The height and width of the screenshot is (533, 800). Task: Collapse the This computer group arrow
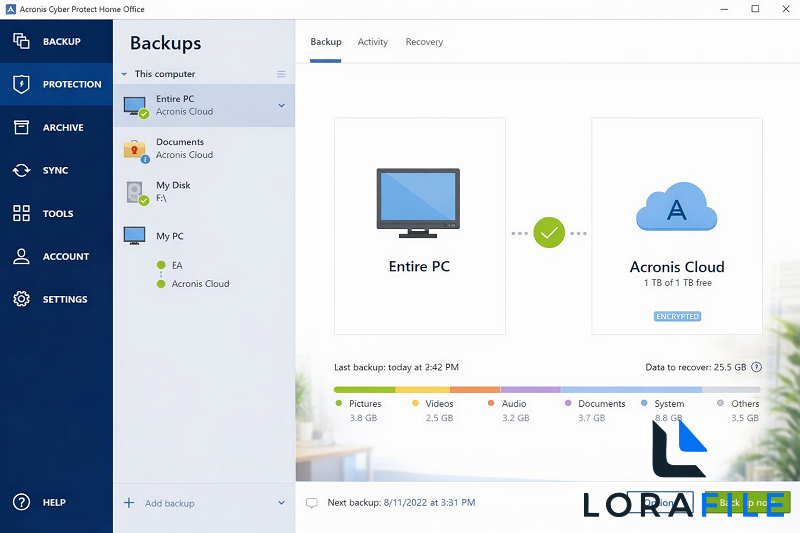[x=124, y=74]
